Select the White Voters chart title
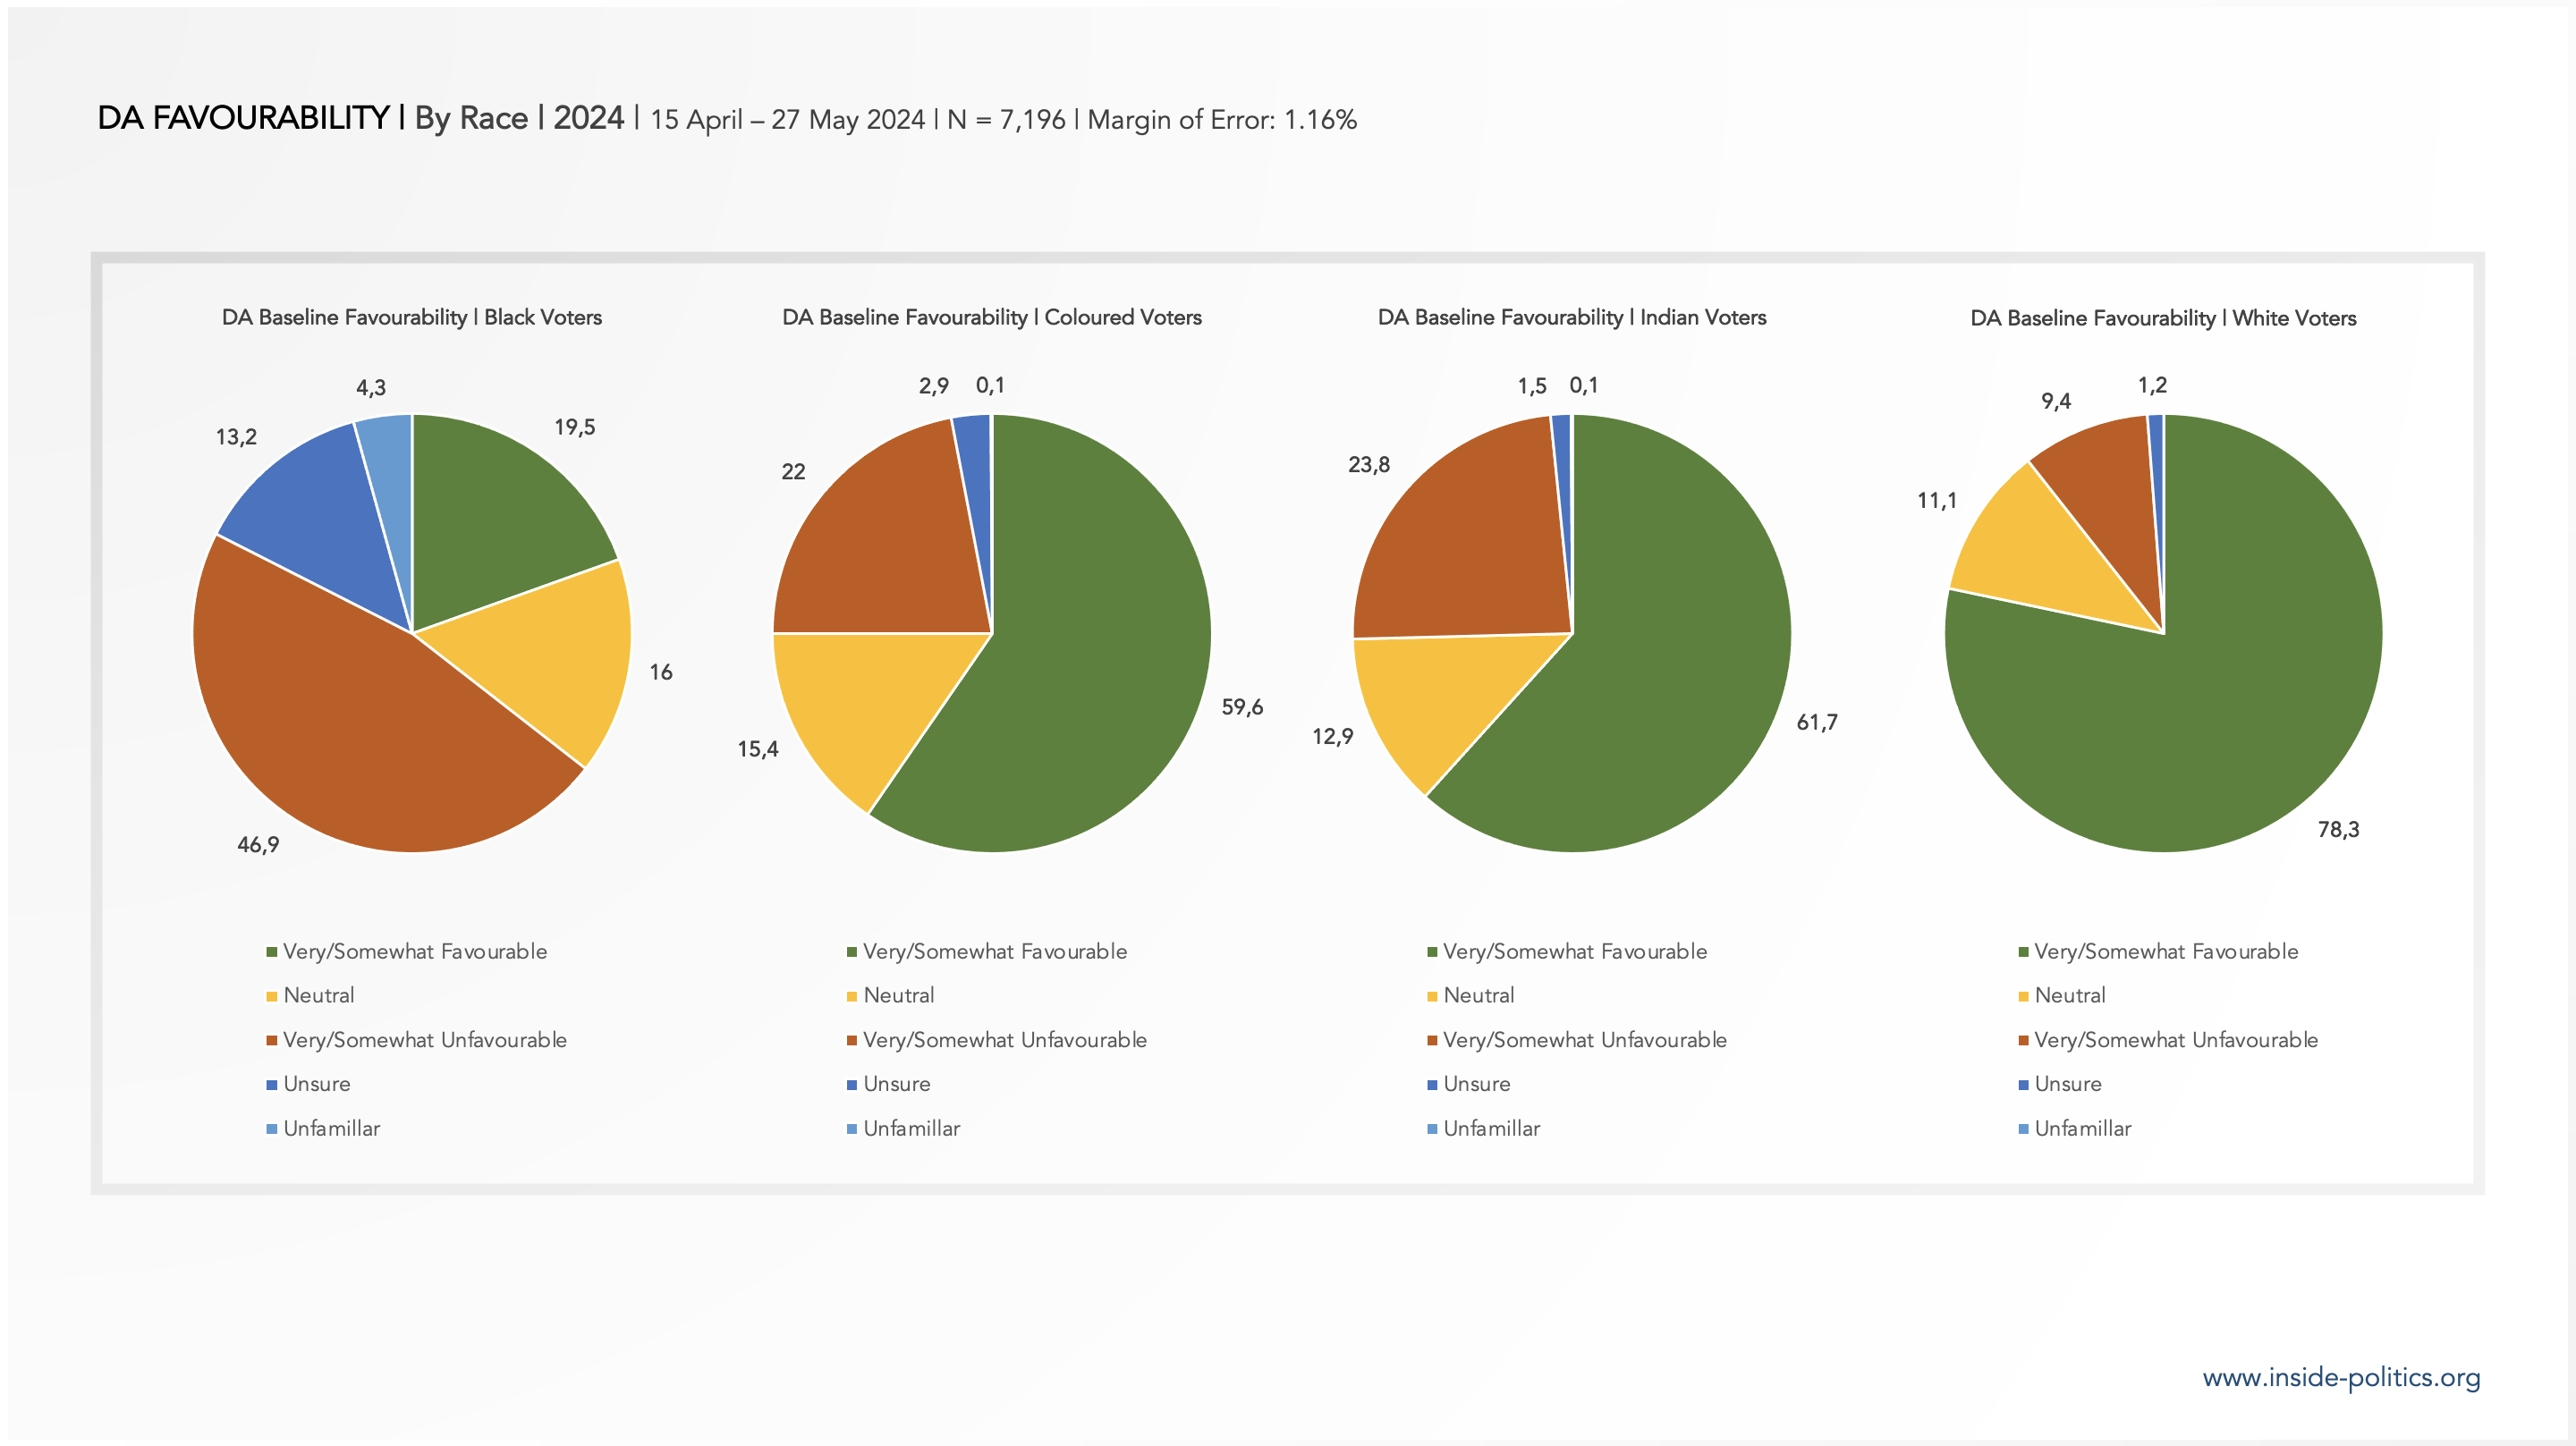The height and width of the screenshot is (1446, 2576). click(x=2162, y=318)
